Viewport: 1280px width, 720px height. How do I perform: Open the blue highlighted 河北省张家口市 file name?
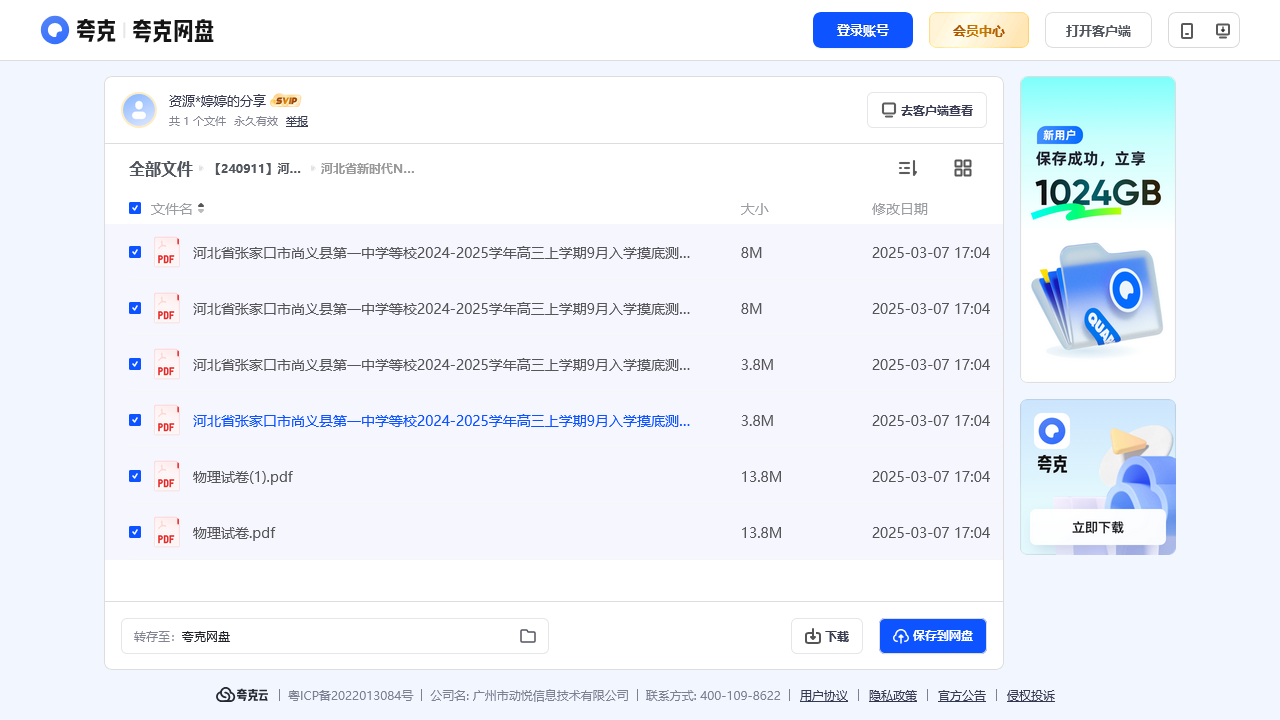click(441, 421)
